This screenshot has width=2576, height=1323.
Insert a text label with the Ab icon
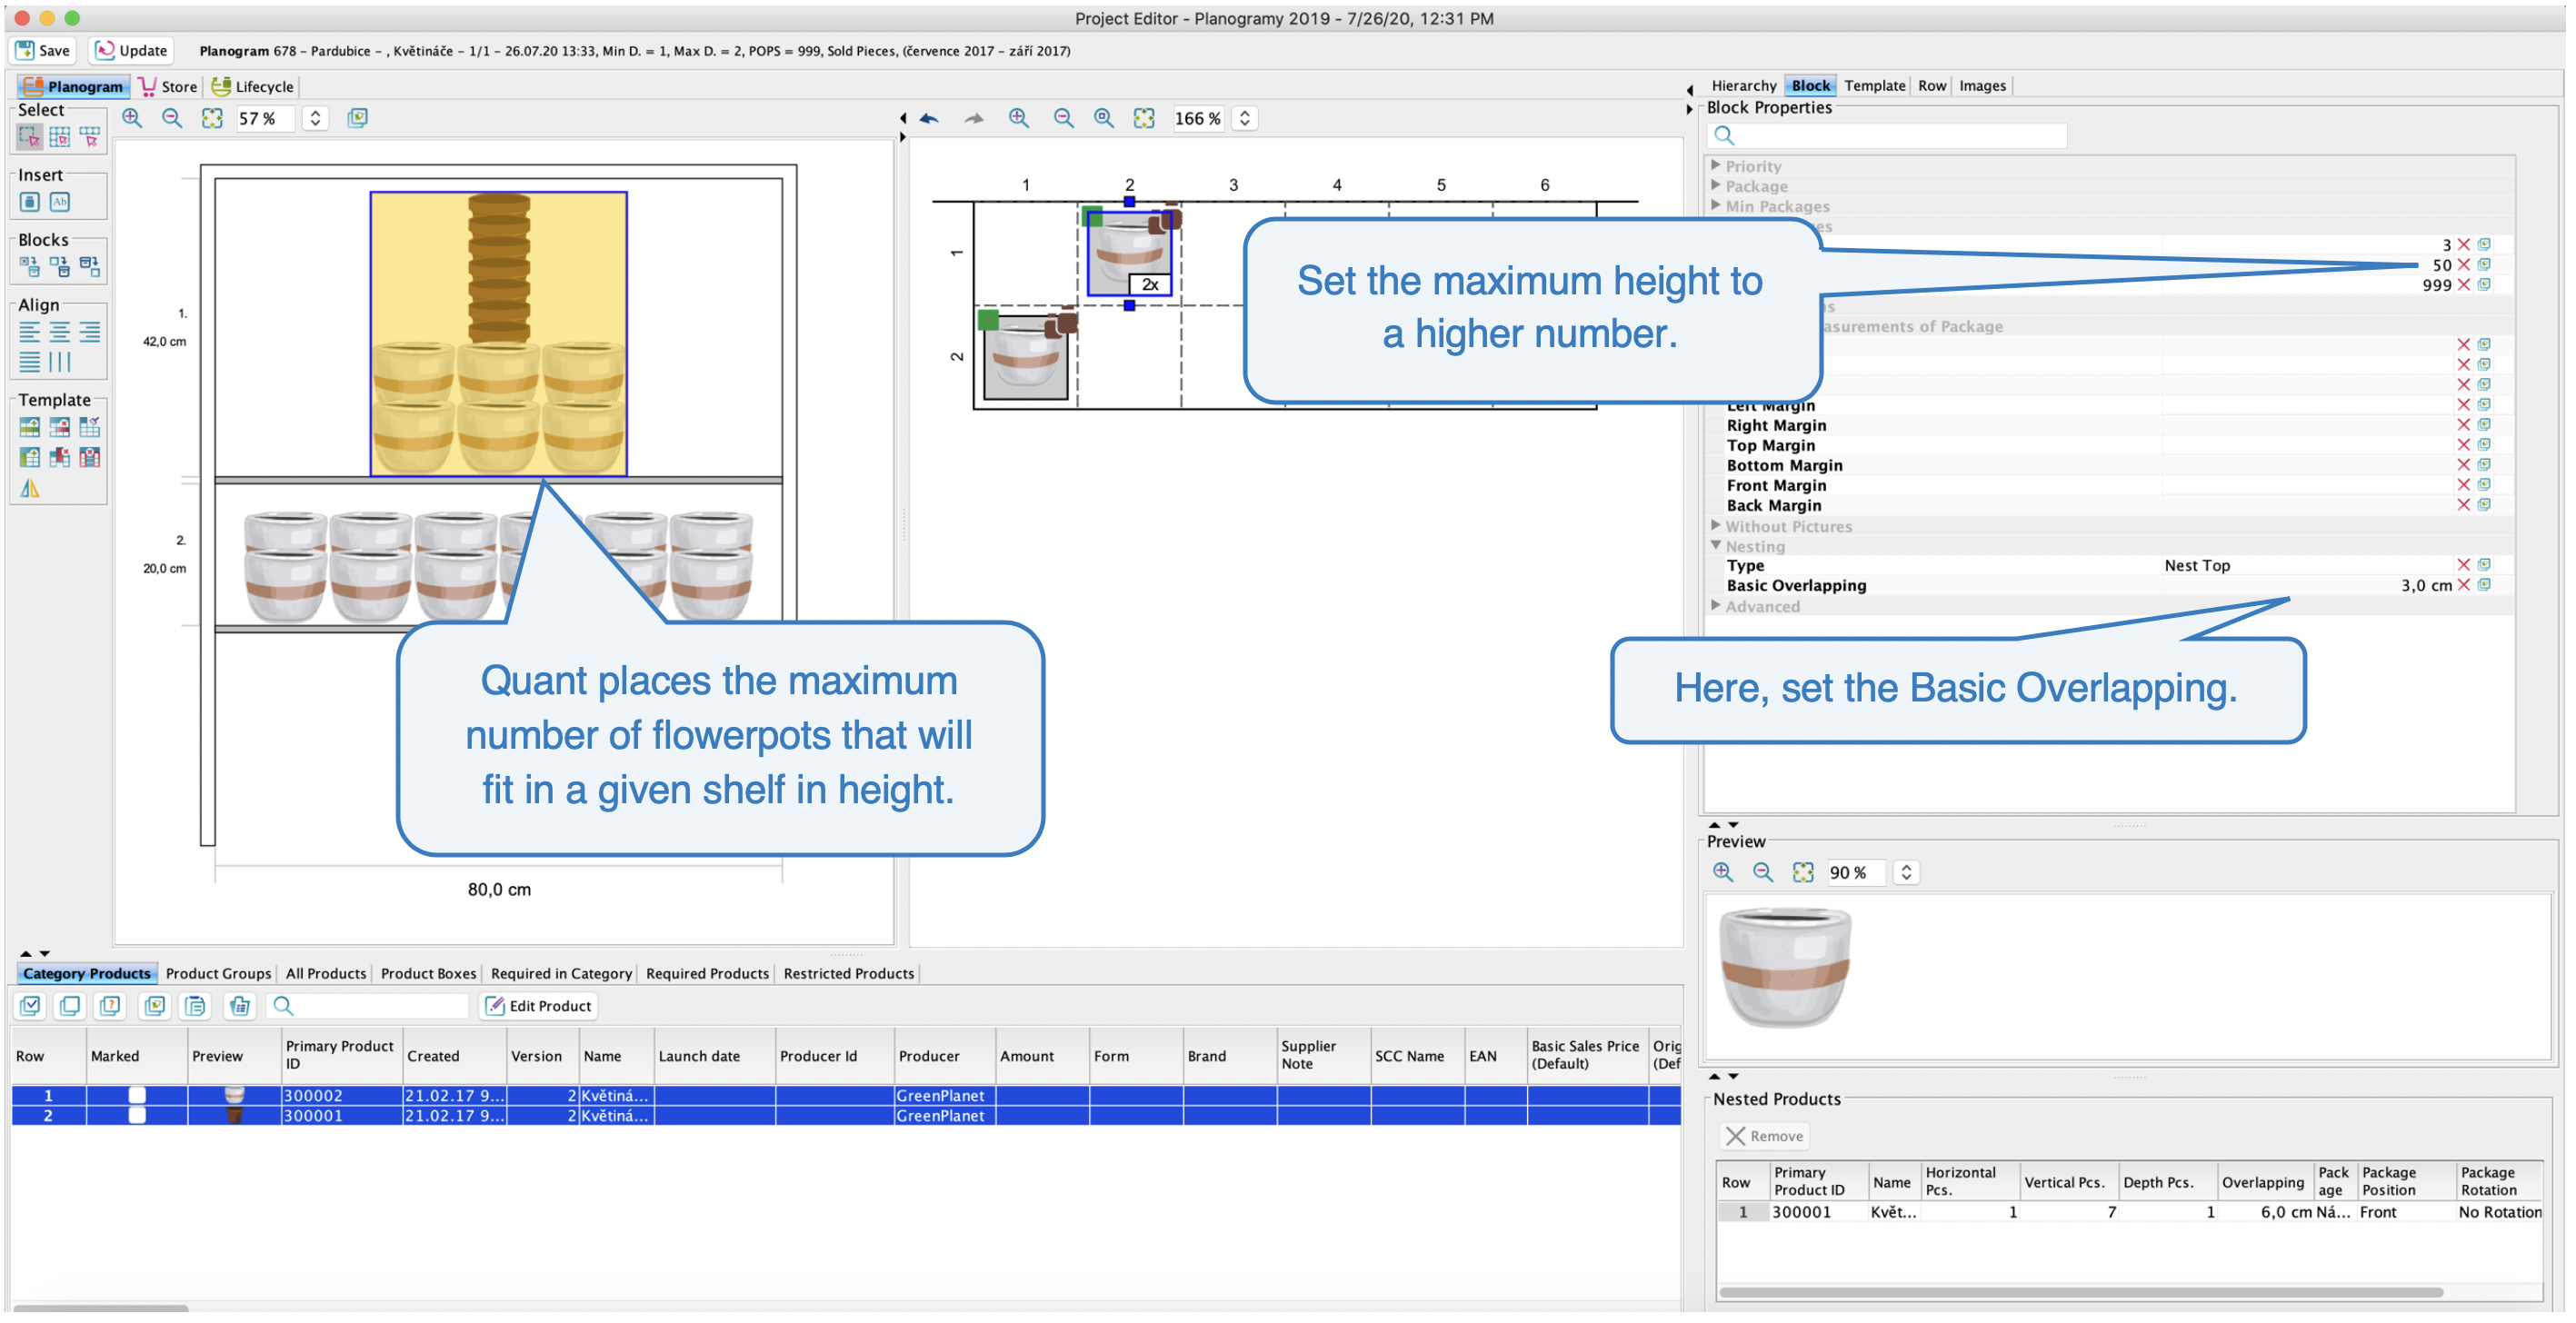[60, 202]
